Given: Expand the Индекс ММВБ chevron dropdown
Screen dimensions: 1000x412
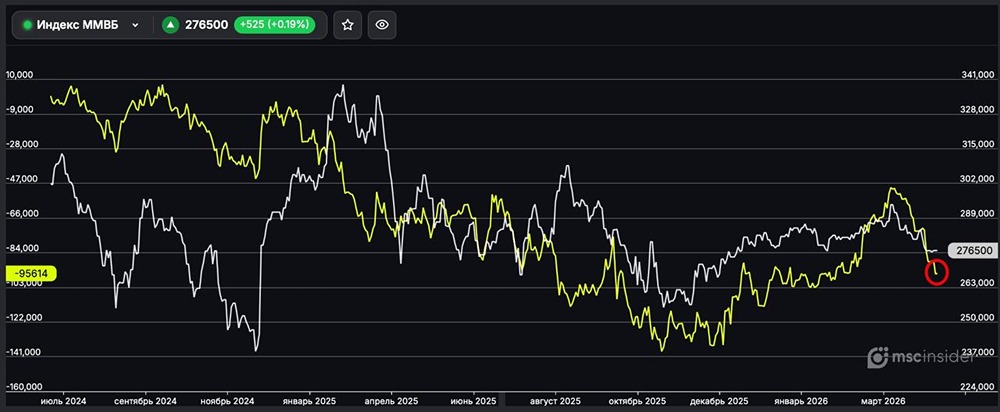Looking at the screenshot, I should (x=135, y=25).
